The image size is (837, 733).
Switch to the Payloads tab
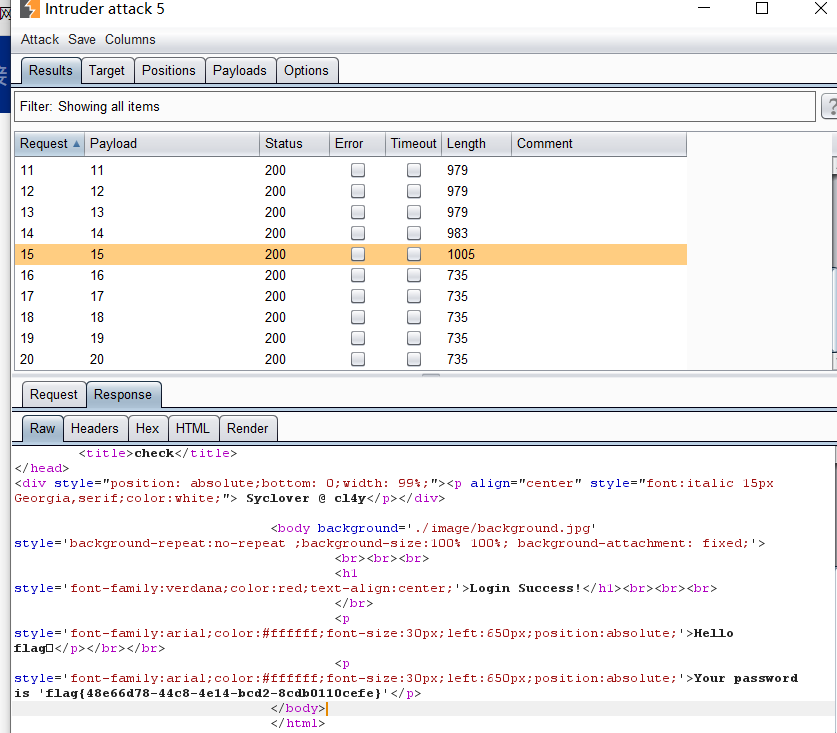(x=240, y=70)
